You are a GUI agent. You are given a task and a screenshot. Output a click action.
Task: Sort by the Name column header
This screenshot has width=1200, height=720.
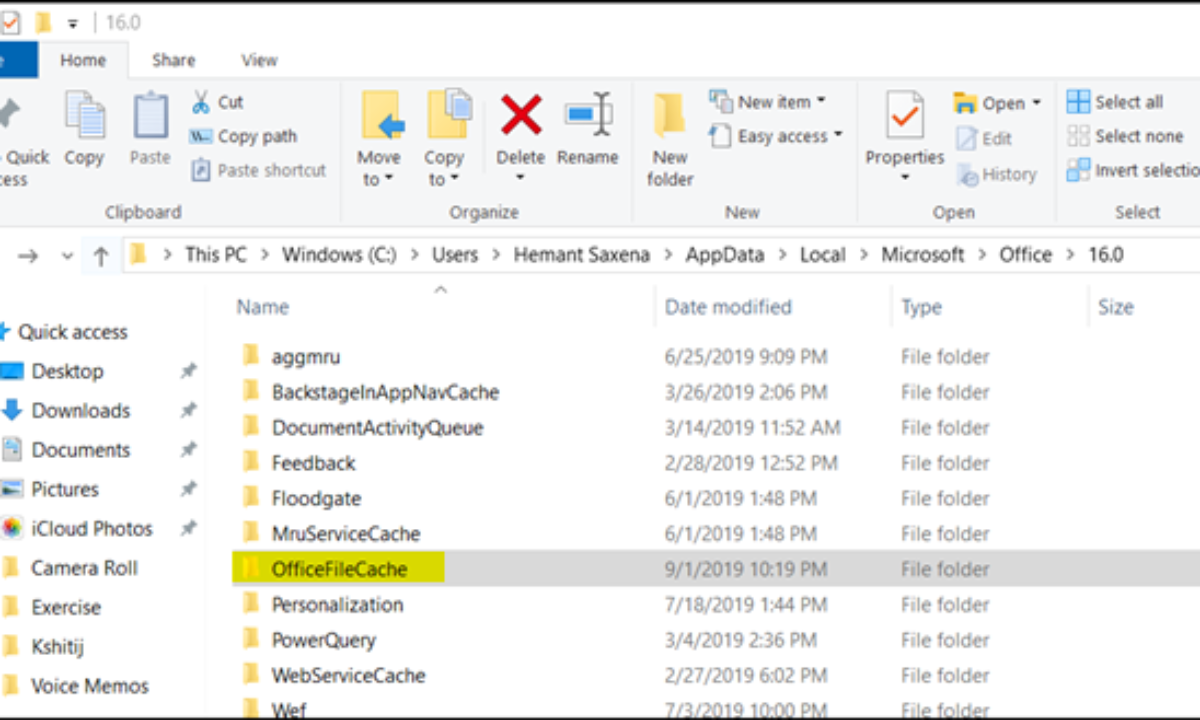tap(263, 307)
